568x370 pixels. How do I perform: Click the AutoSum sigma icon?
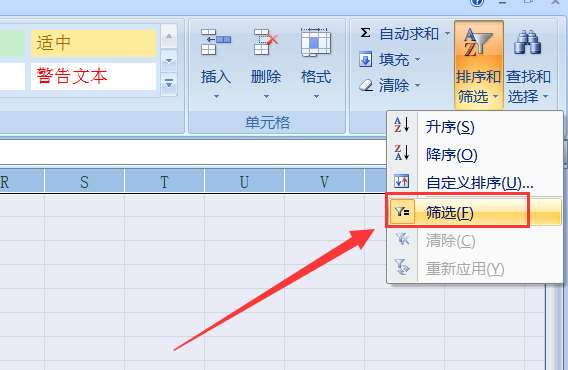pyautogui.click(x=365, y=33)
